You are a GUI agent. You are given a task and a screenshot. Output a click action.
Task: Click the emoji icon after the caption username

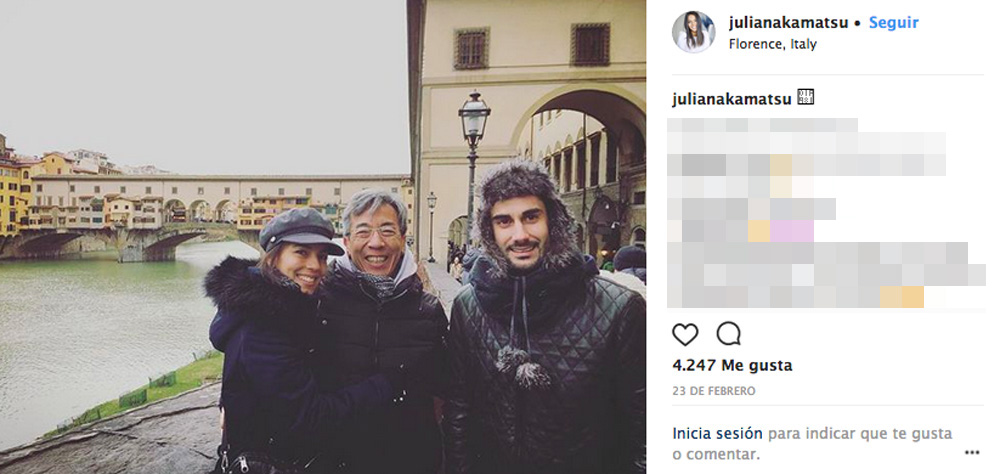pyautogui.click(x=805, y=98)
